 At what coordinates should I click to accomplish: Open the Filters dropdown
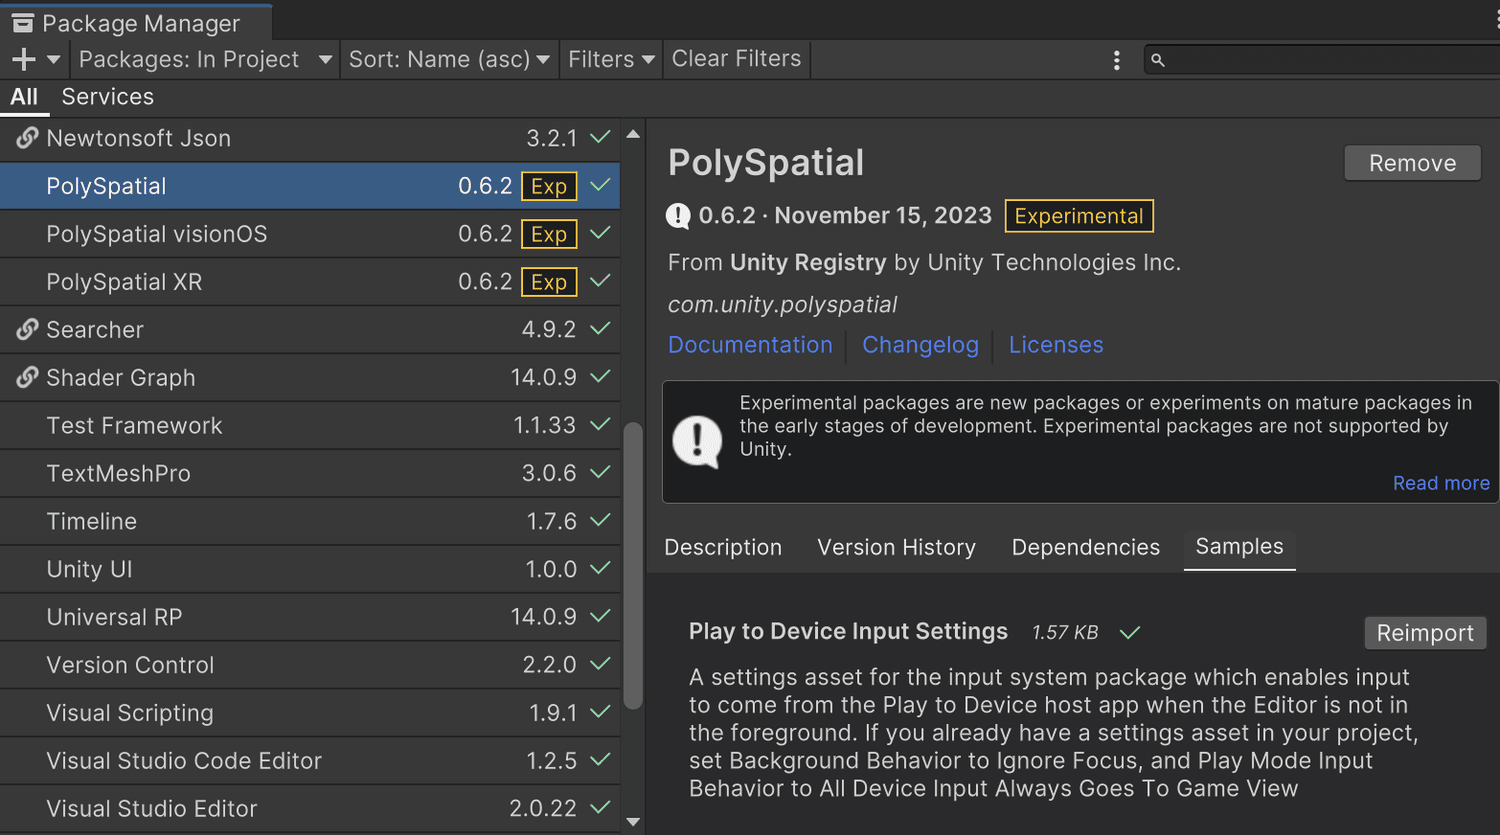(610, 59)
